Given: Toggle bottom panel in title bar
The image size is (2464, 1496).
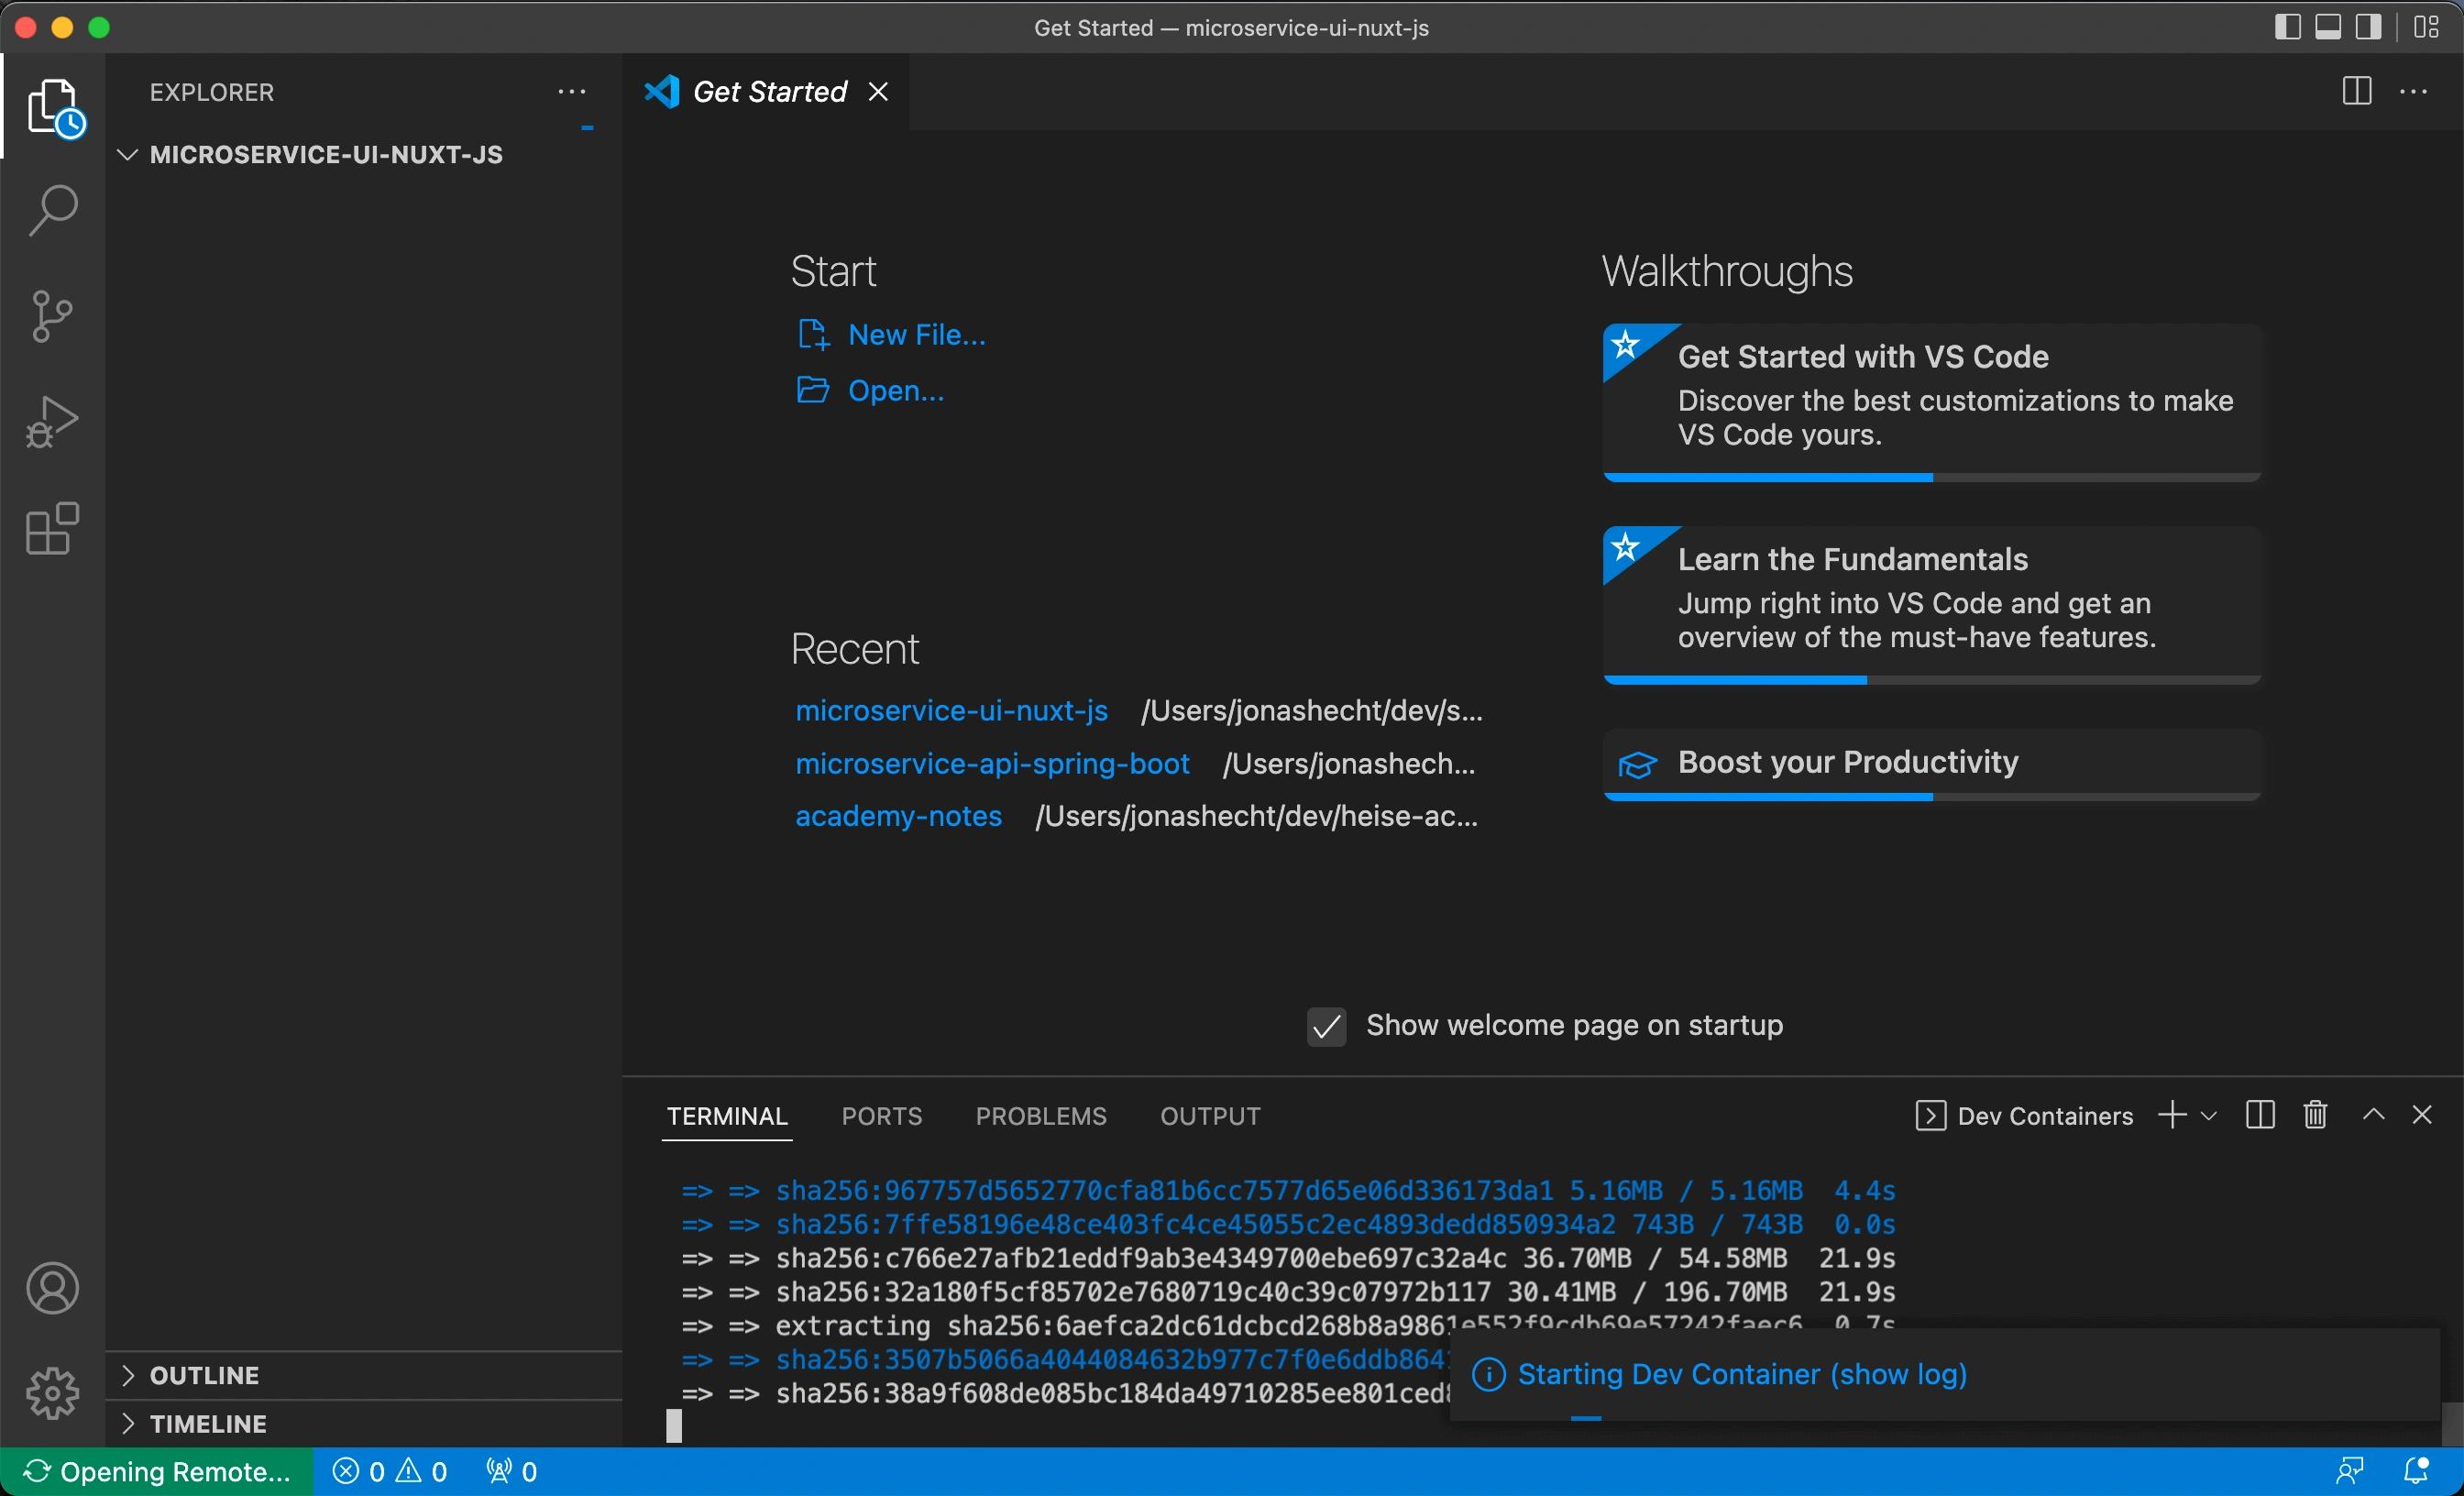Looking at the screenshot, I should (2327, 27).
